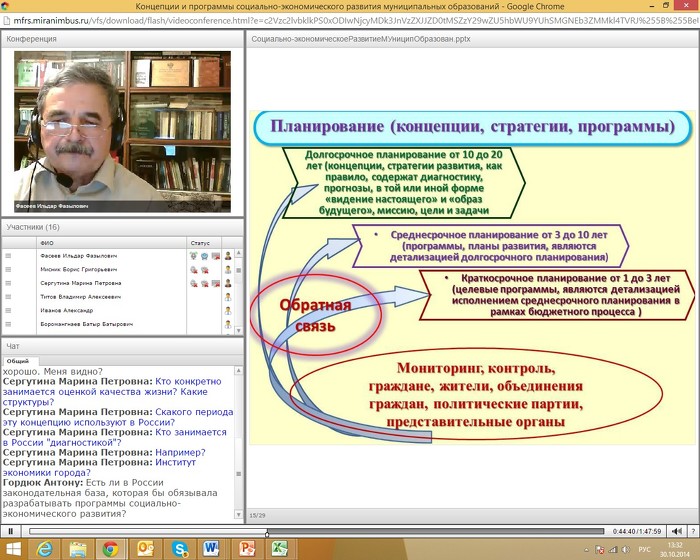Pause the recording playback
This screenshot has height=560, width=700.
click(x=9, y=531)
